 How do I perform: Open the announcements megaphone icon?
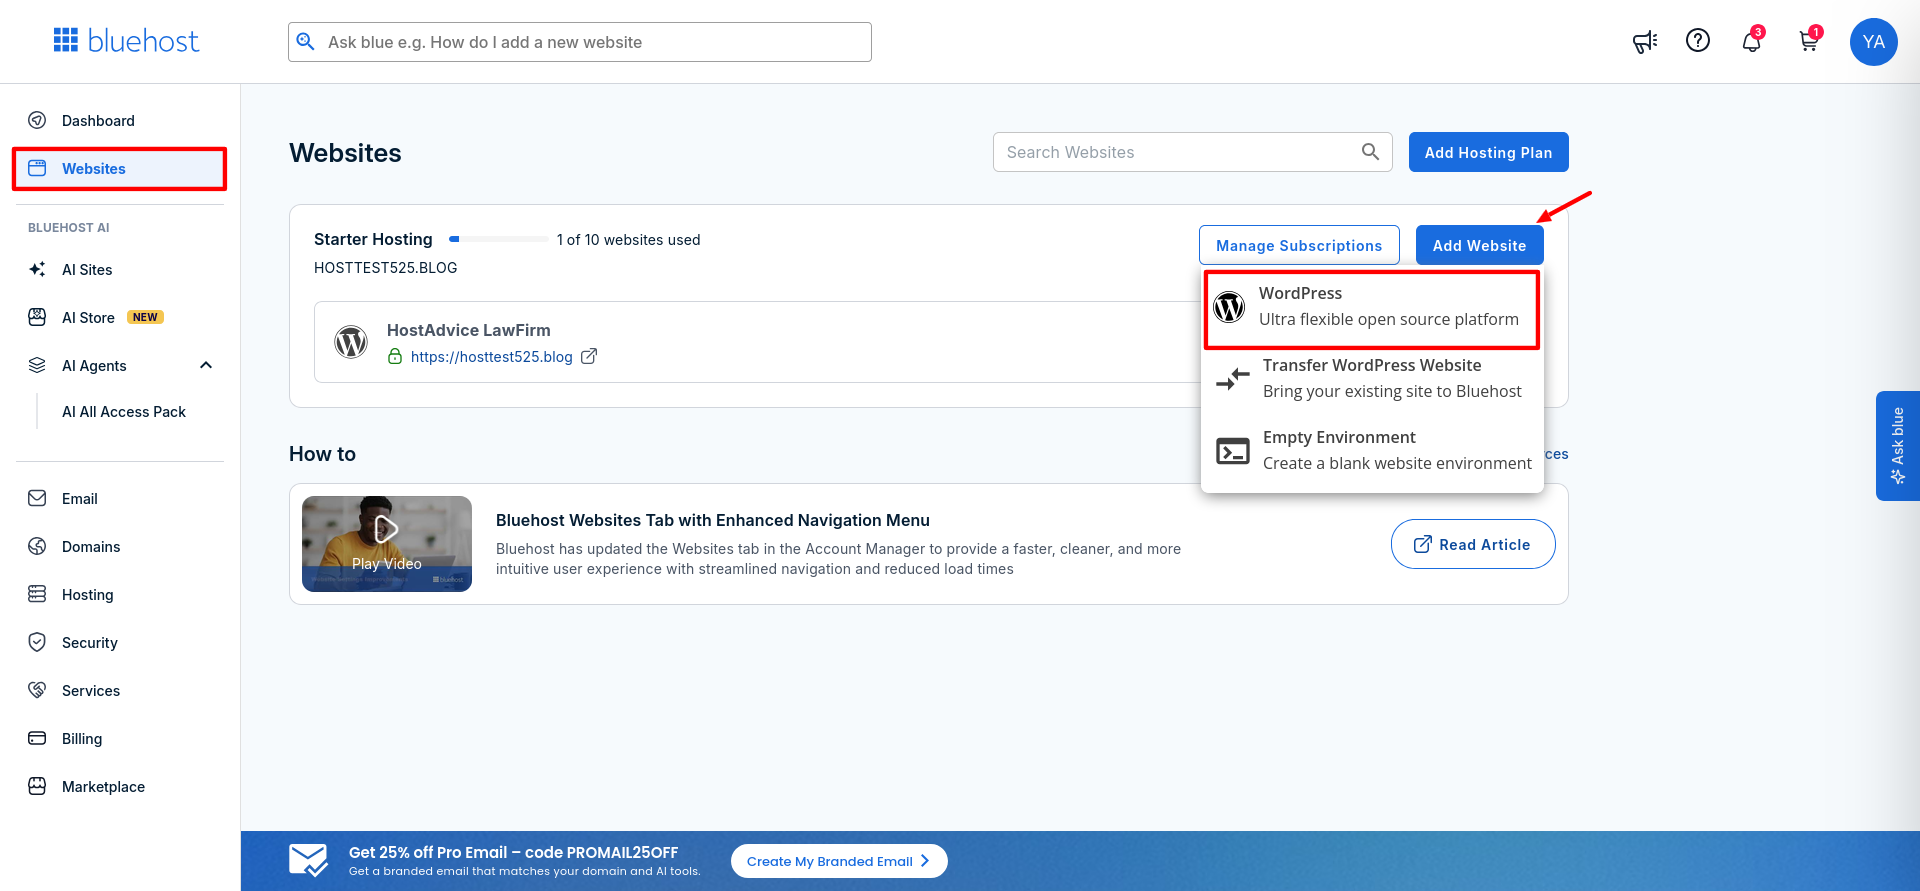(1645, 41)
